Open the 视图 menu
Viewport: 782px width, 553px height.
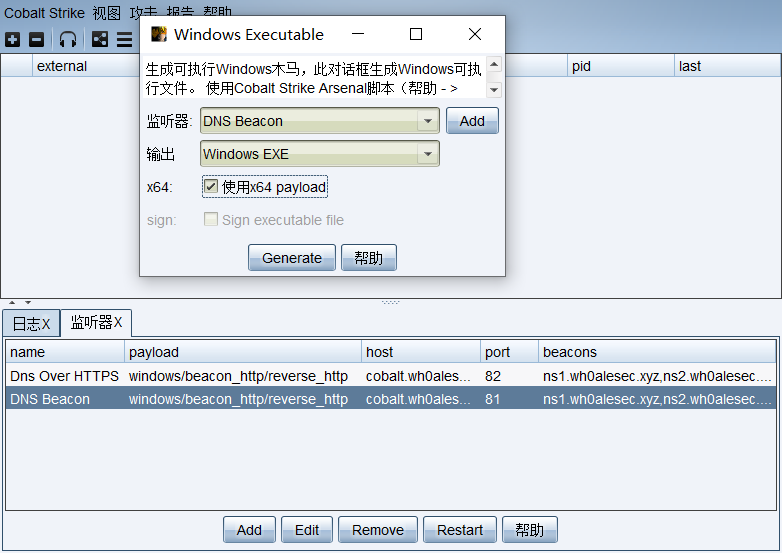[x=107, y=12]
